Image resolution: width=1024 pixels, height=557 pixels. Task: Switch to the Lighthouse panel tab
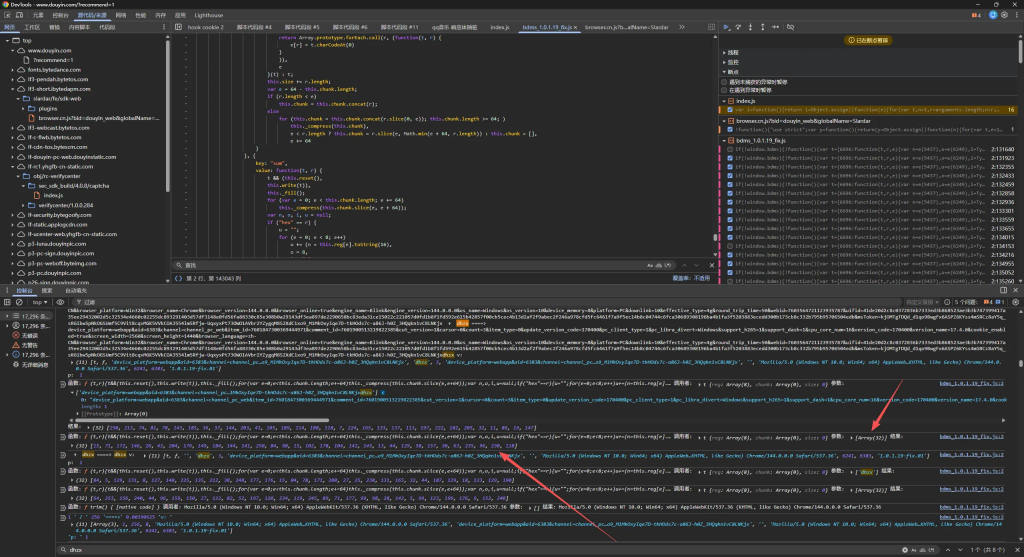click(207, 16)
